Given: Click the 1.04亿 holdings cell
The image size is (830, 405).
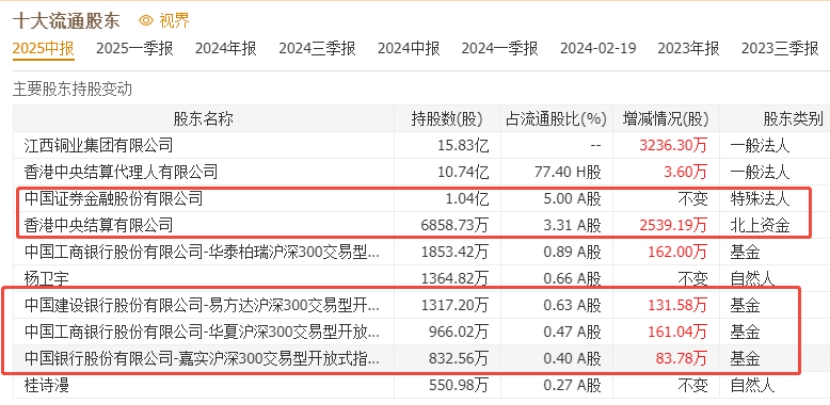Looking at the screenshot, I should [466, 199].
